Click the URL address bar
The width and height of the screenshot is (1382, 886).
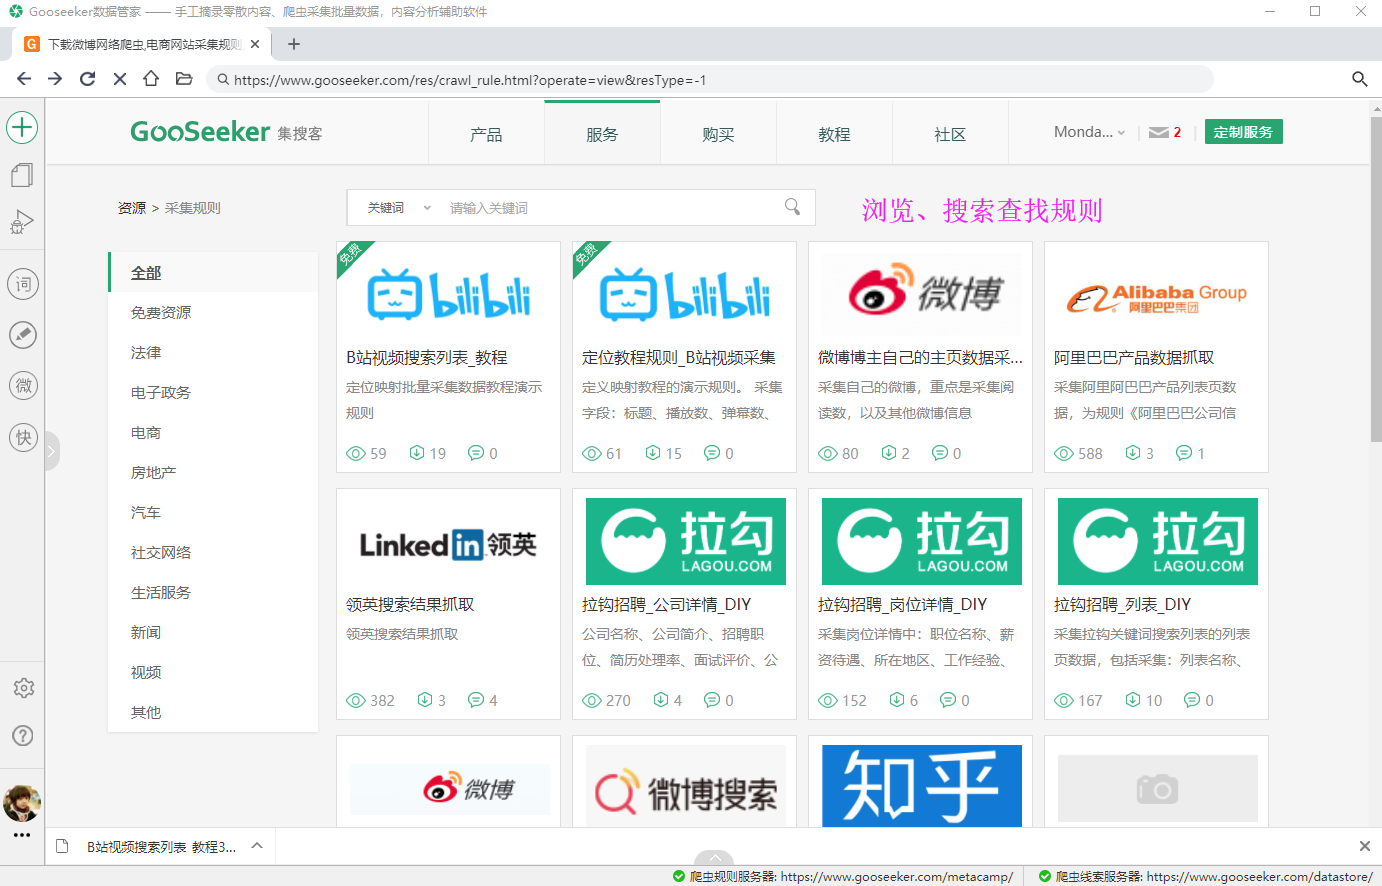pyautogui.click(x=710, y=79)
